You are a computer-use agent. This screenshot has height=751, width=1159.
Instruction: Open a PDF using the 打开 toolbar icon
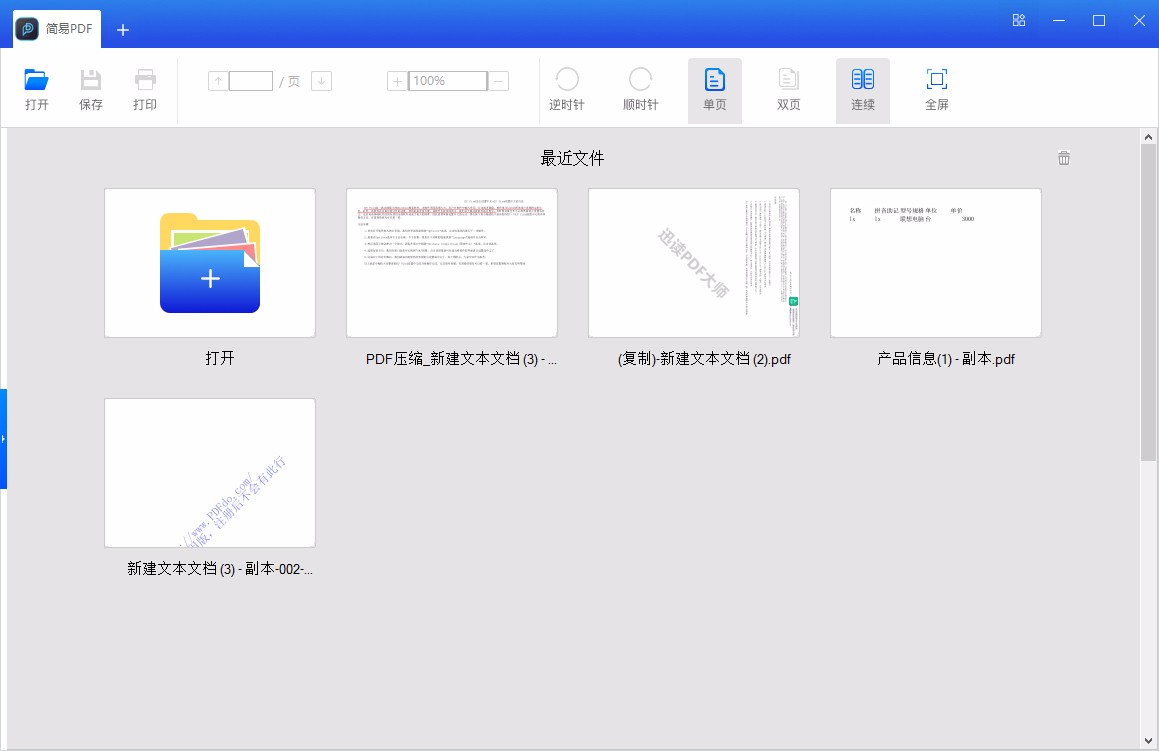coord(36,90)
